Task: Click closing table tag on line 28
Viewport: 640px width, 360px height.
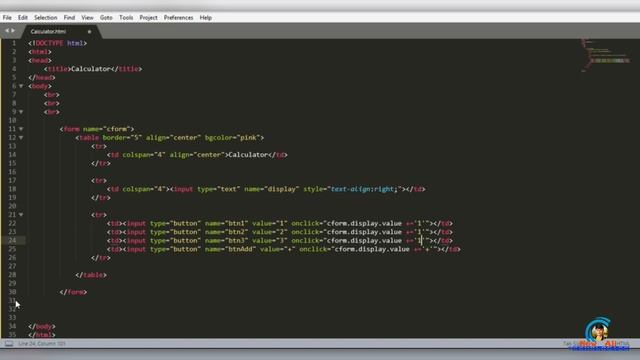Action: (x=91, y=275)
